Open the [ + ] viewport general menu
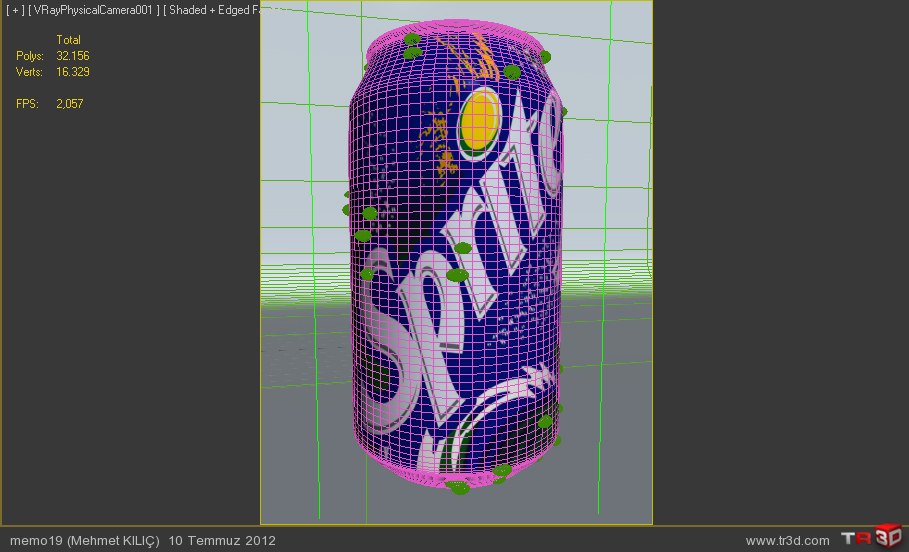 pos(15,10)
